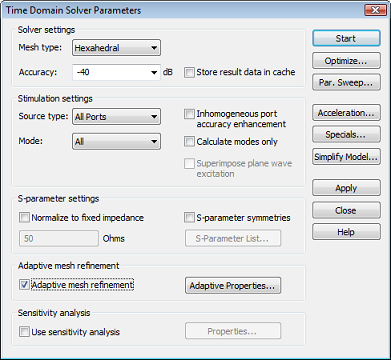The height and width of the screenshot is (360, 391).
Task: Enable Store result data in cache
Action: tap(189, 72)
